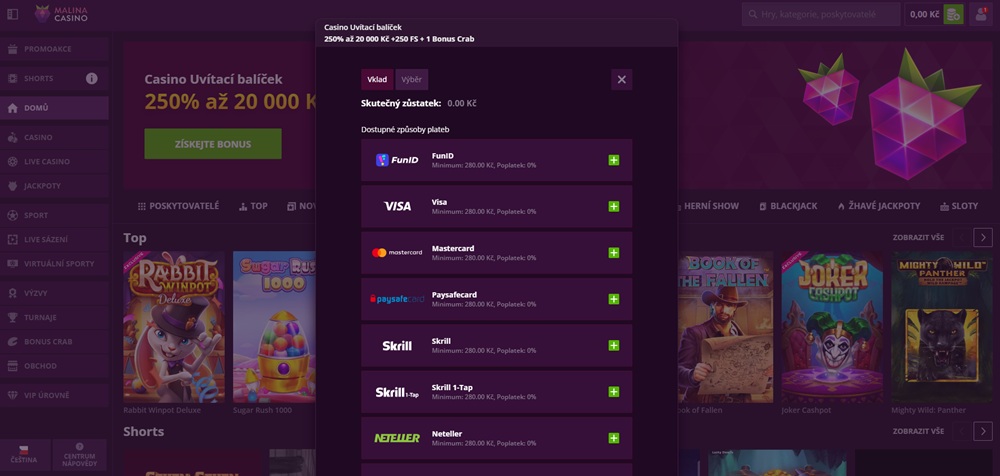The image size is (1000, 476).
Task: Select the Blackjack category
Action: (788, 206)
